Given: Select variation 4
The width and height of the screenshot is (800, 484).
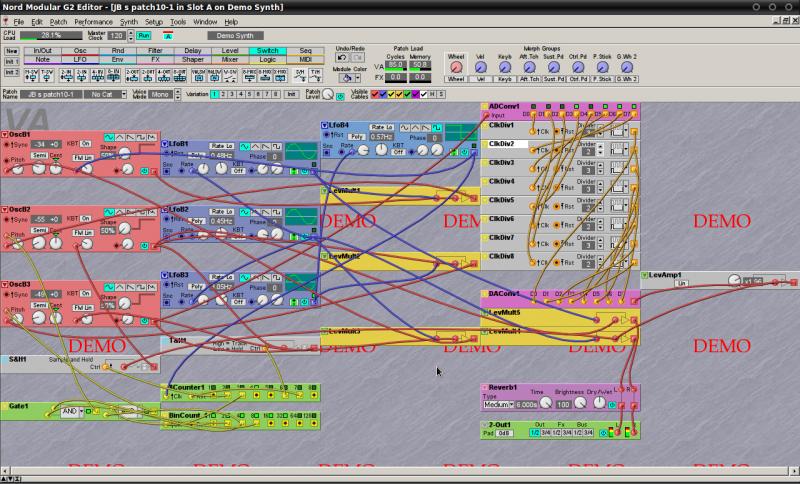Looking at the screenshot, I should (241, 94).
